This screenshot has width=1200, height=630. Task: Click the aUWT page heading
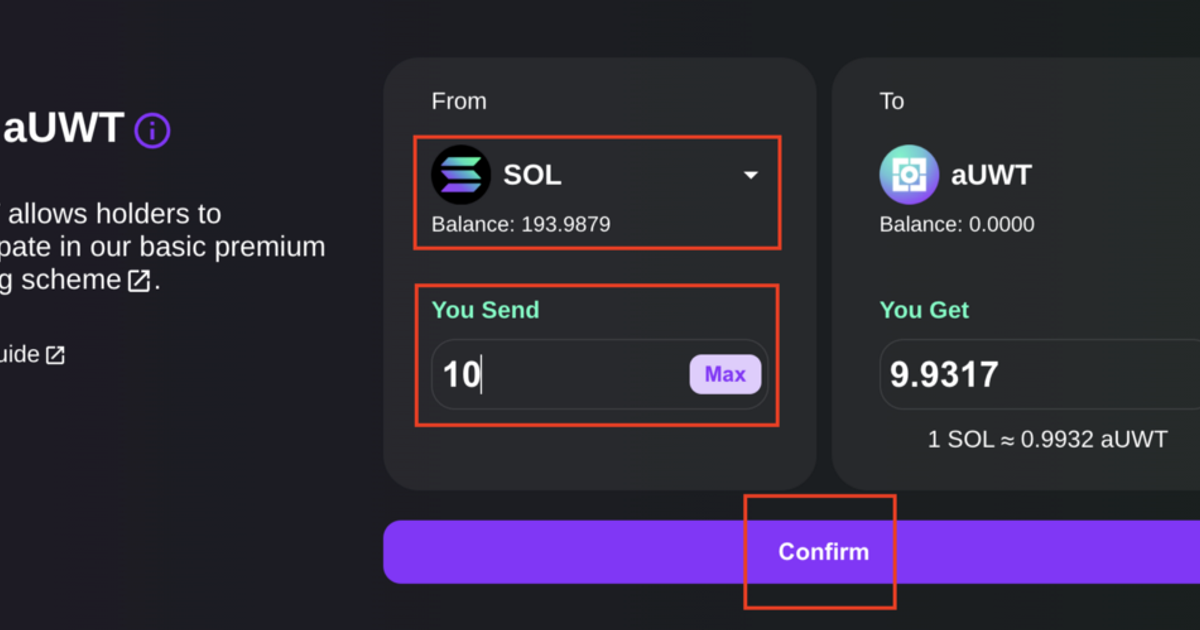pyautogui.click(x=63, y=129)
